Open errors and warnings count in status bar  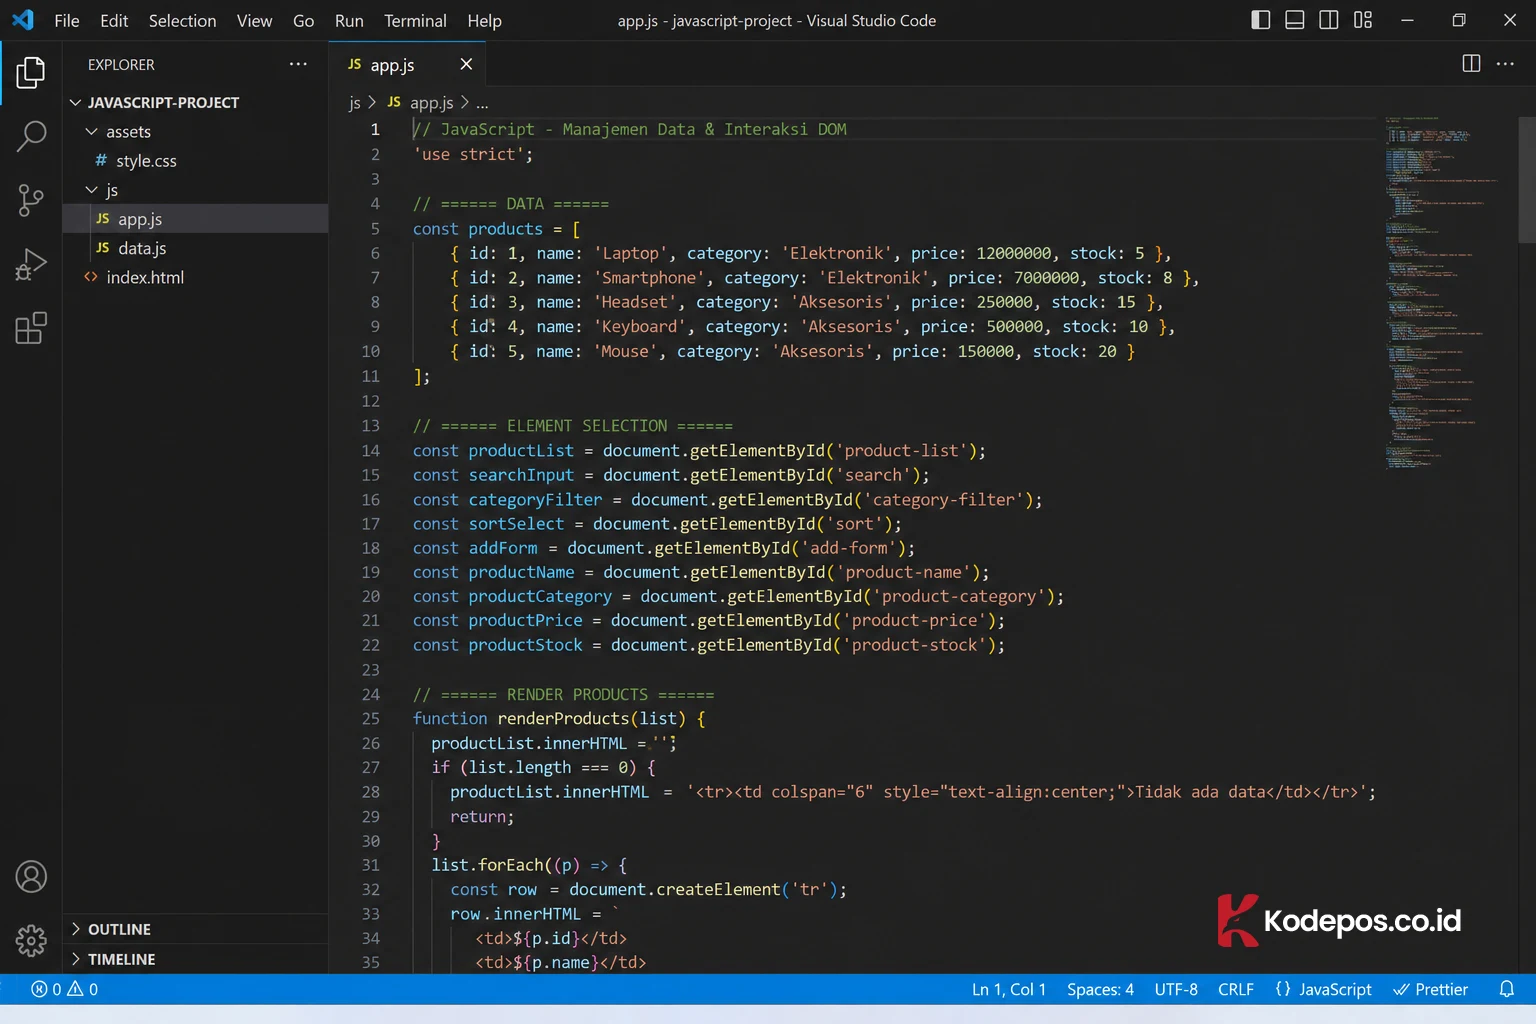pos(65,989)
